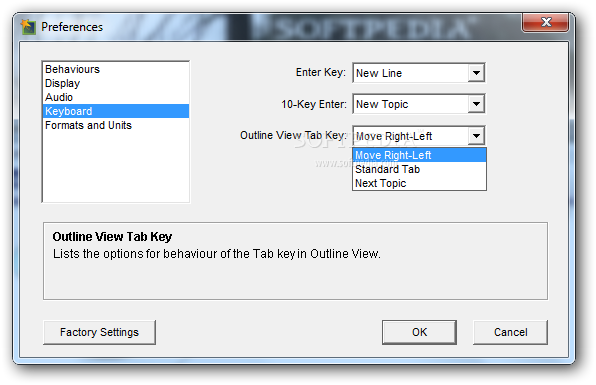Expand the 10-Key Enter dropdown arrow
596x385 pixels.
click(x=476, y=104)
